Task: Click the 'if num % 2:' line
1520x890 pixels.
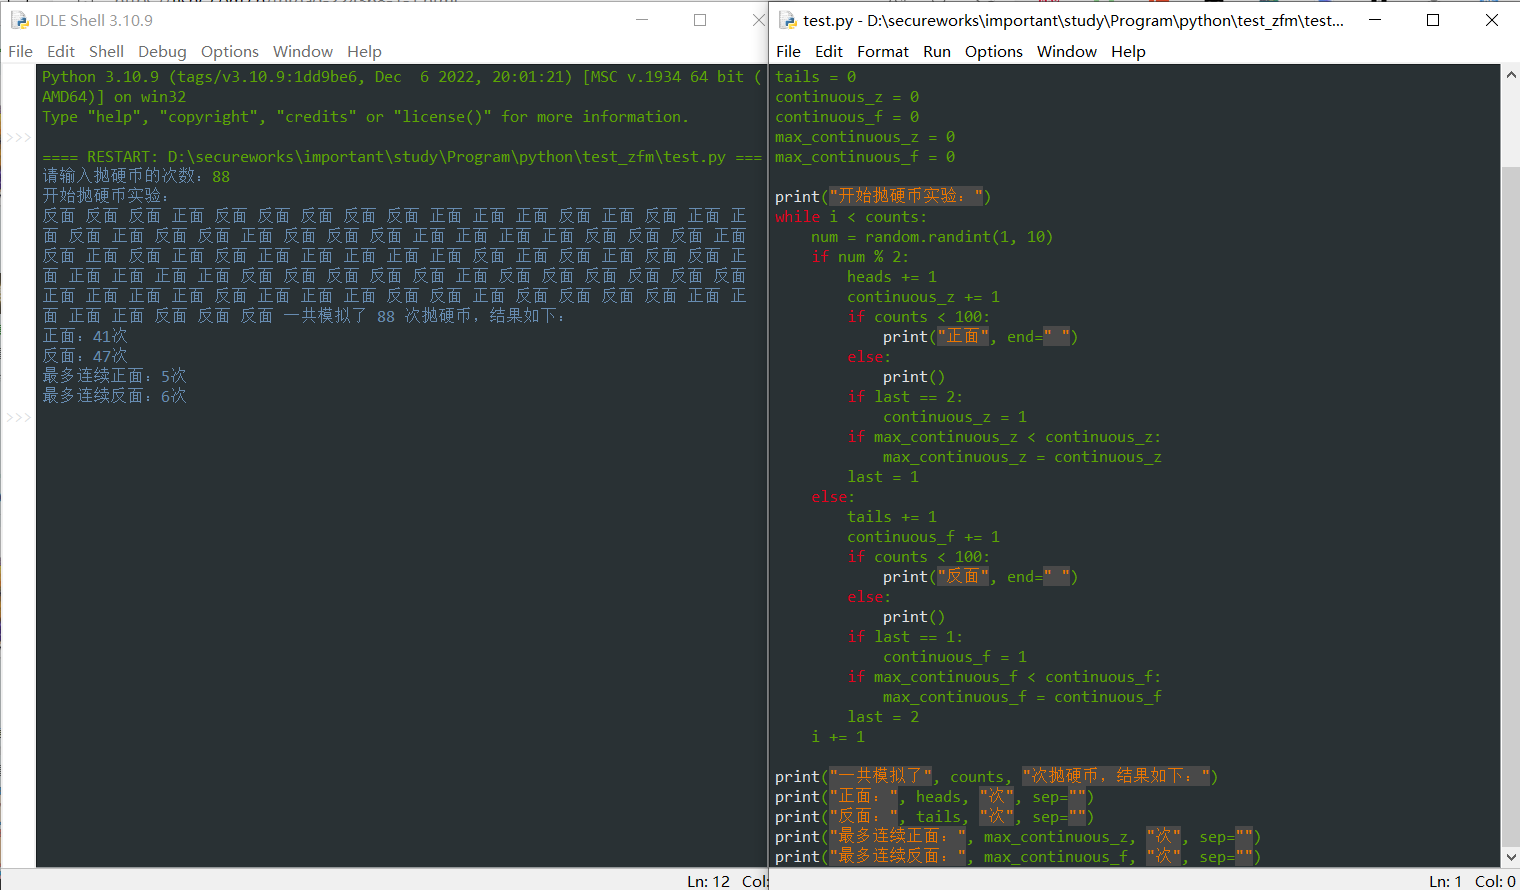Action: pyautogui.click(x=860, y=257)
